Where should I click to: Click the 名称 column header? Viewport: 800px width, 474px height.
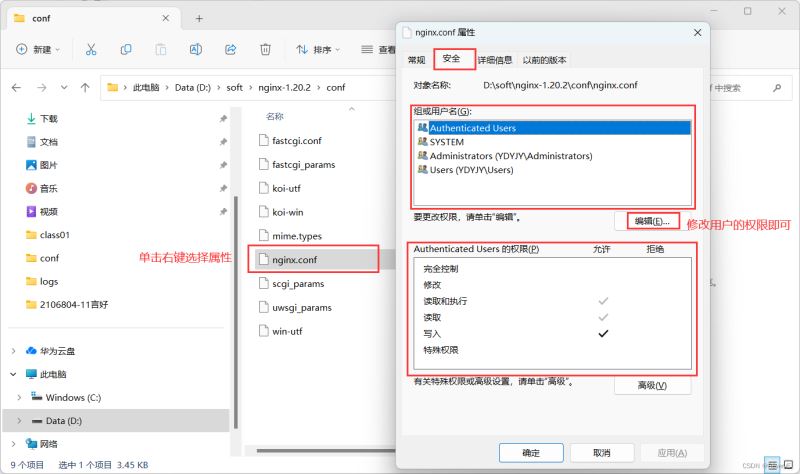click(274, 116)
